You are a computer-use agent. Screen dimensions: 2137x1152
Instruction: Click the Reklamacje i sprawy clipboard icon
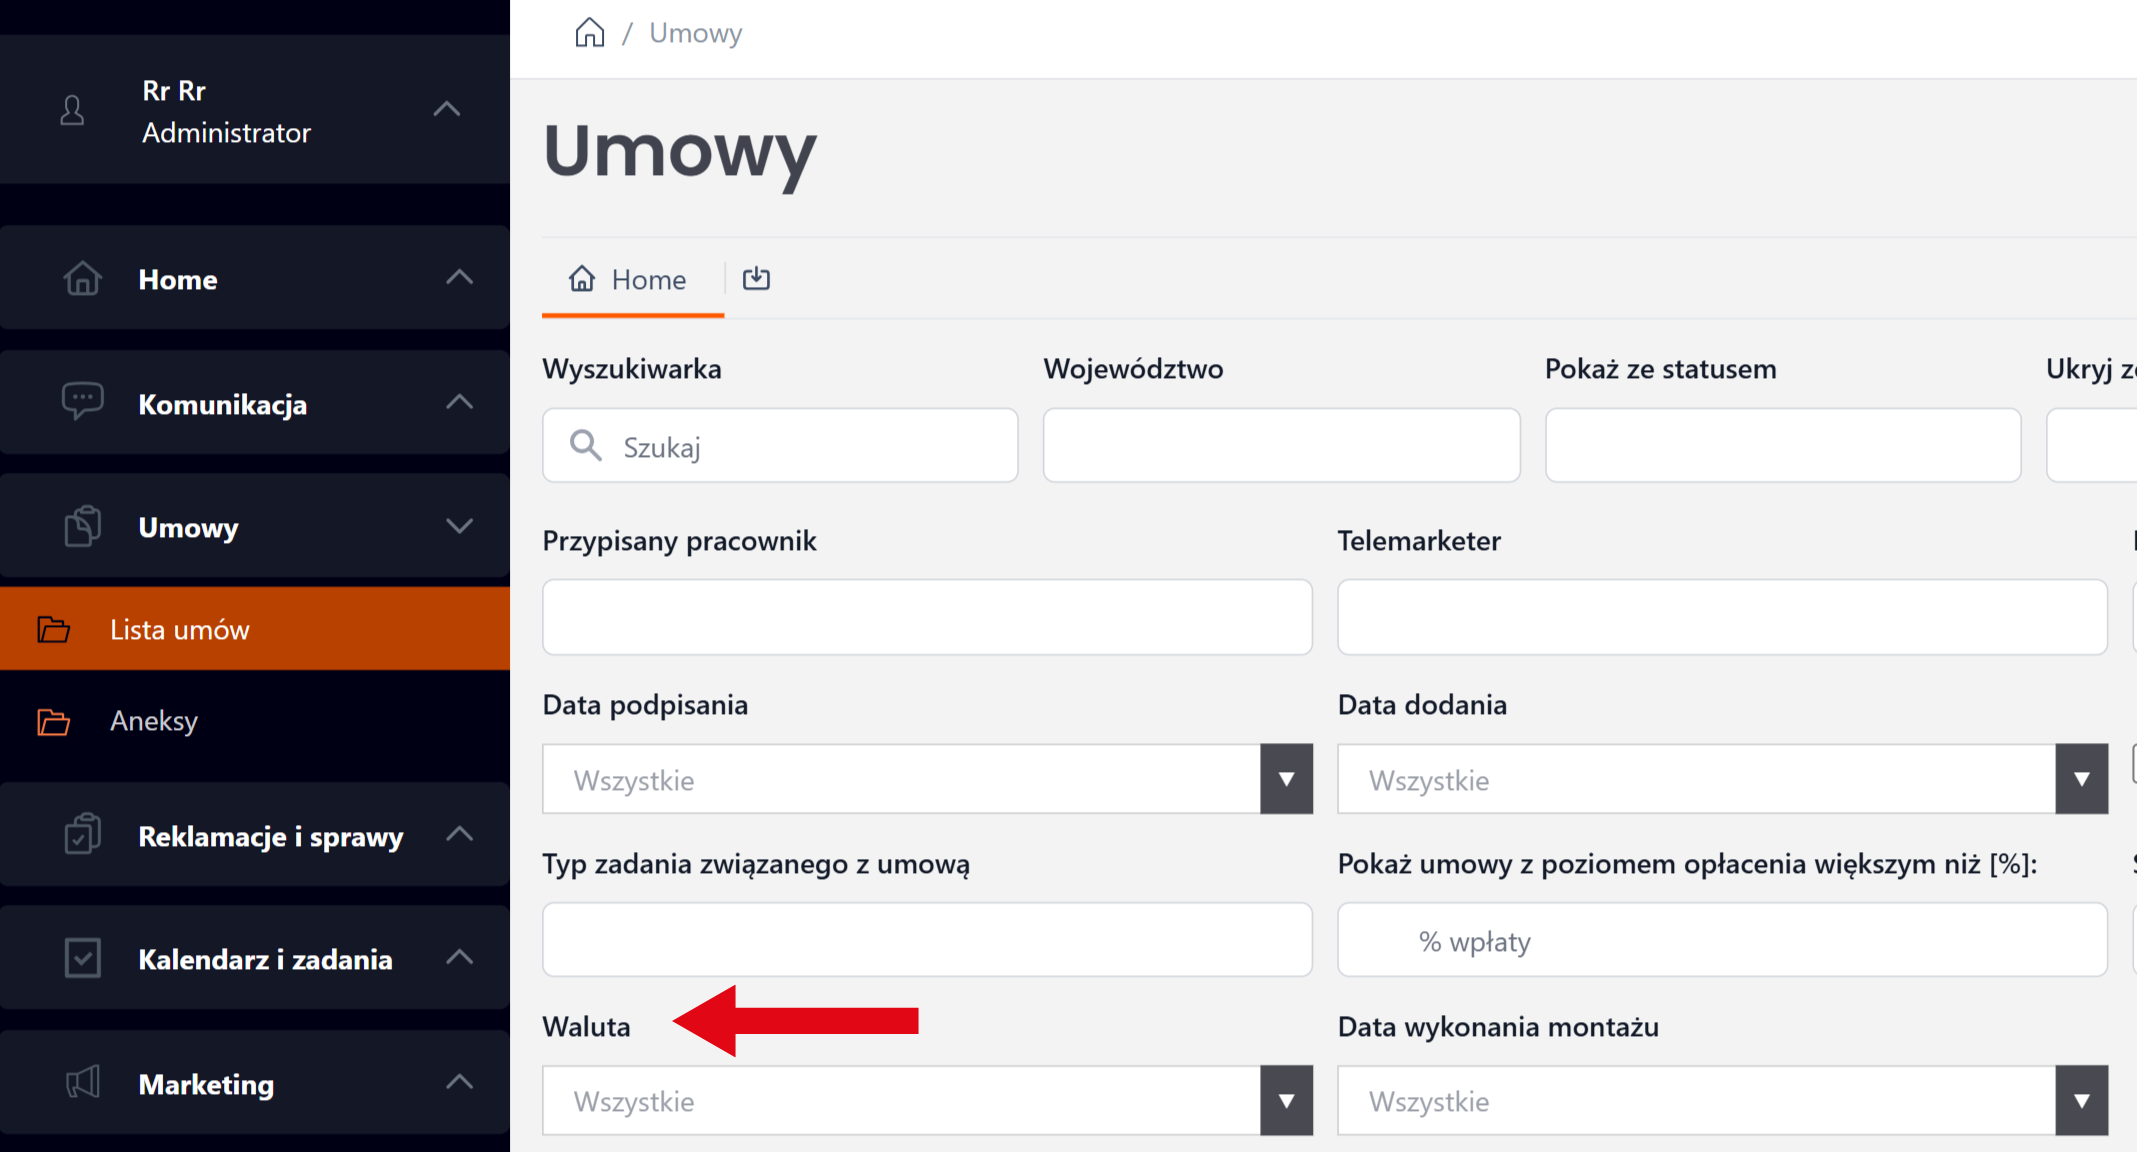[x=82, y=835]
